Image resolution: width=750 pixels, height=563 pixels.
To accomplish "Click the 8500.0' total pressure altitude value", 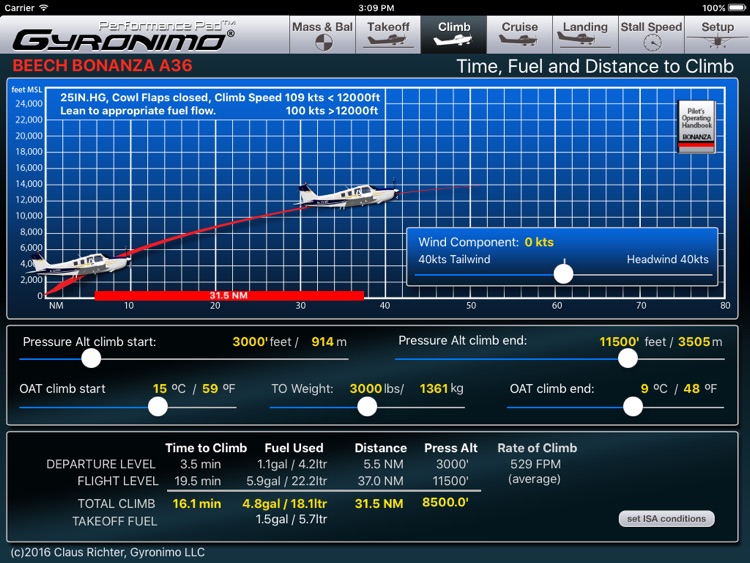I will tap(445, 502).
